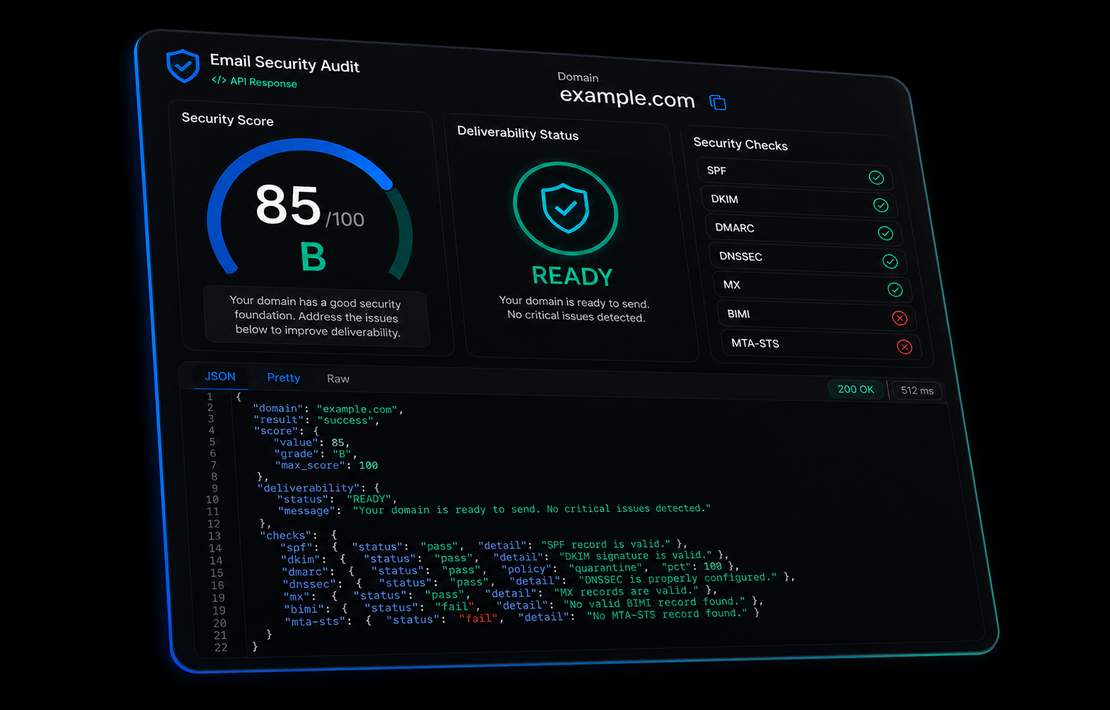This screenshot has width=1110, height=710.
Task: Click the Email Security Audit title
Action: 285,64
